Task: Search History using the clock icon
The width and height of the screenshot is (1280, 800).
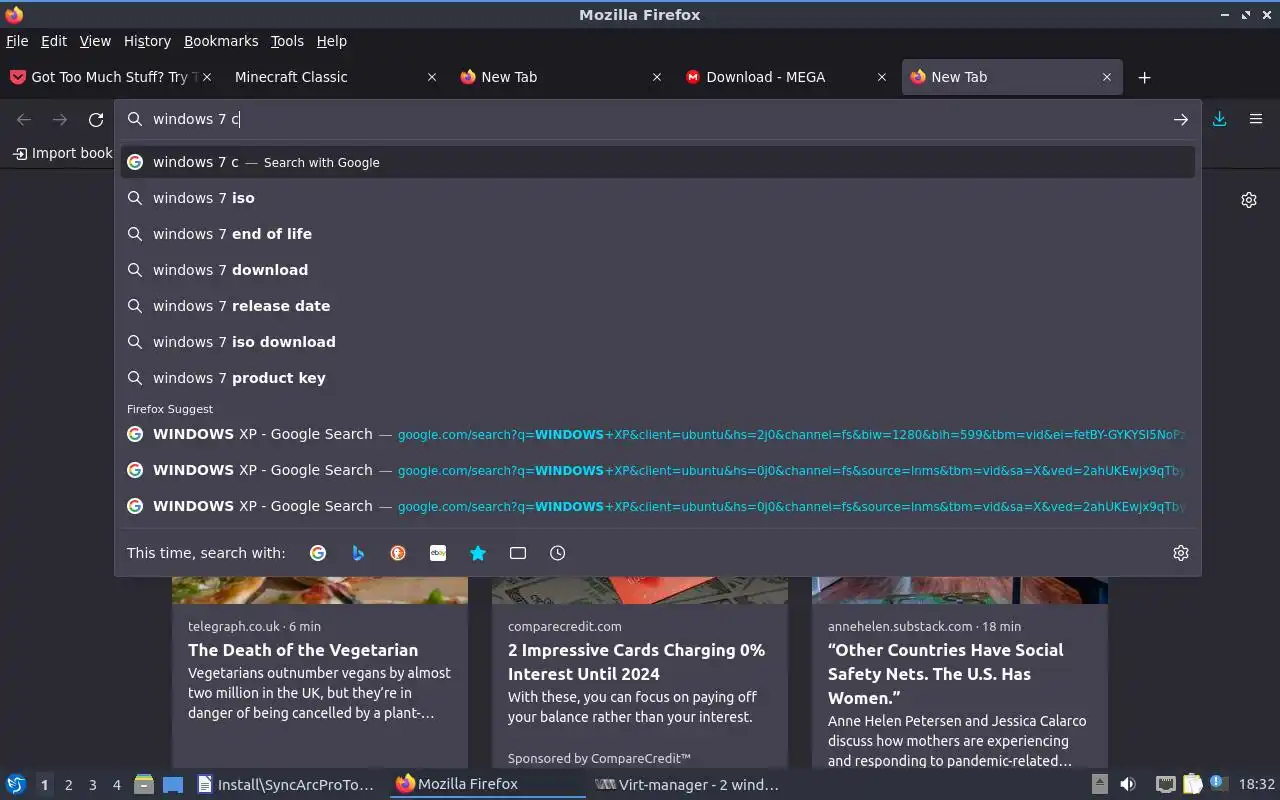Action: point(558,553)
